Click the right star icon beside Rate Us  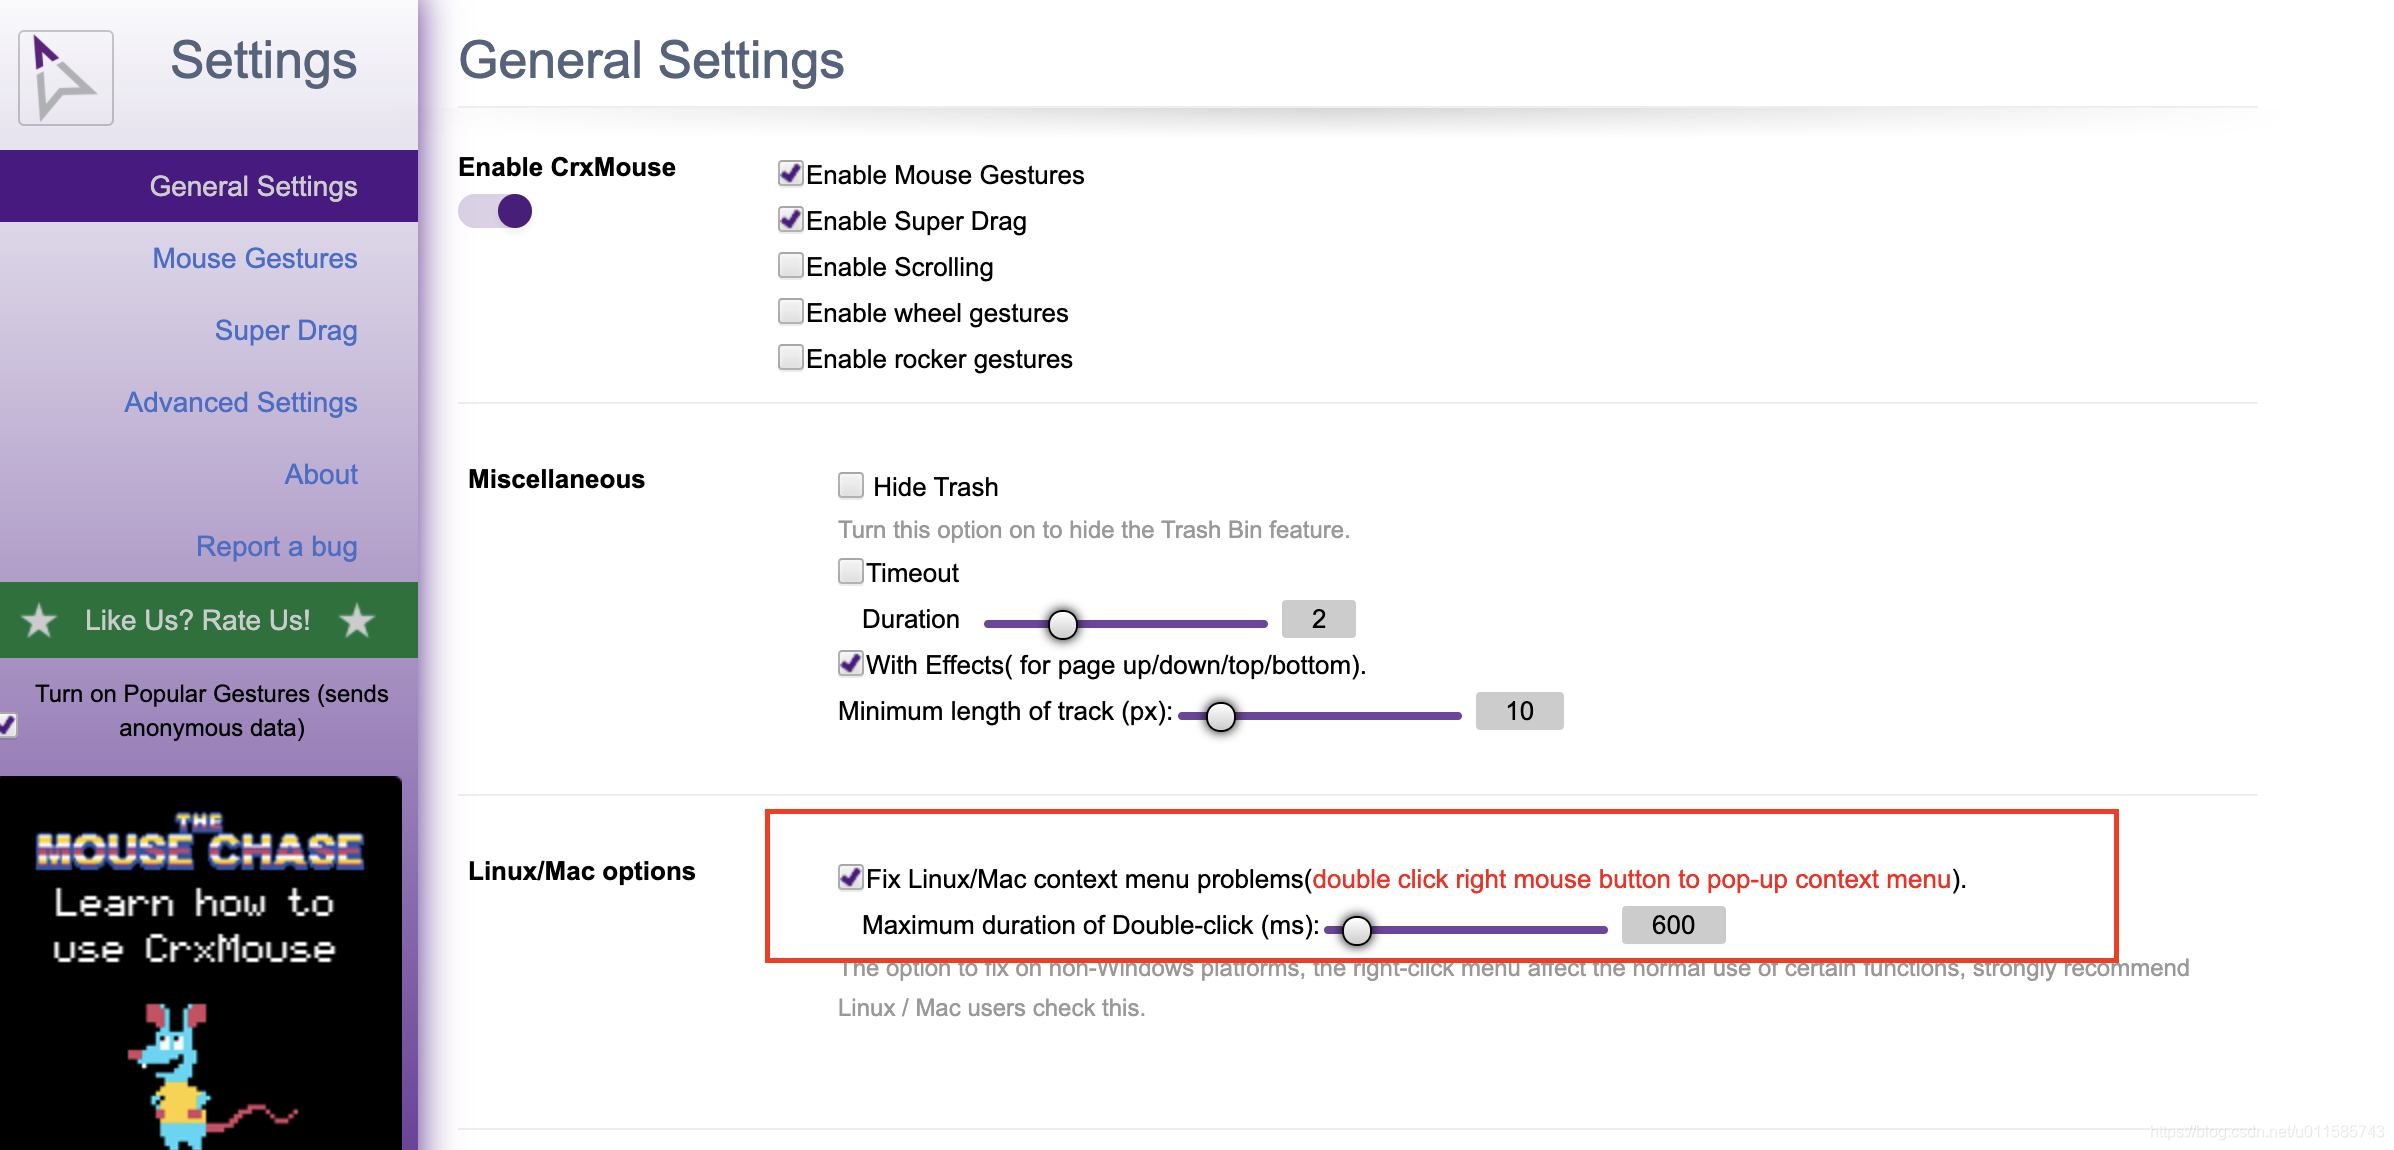coord(357,621)
